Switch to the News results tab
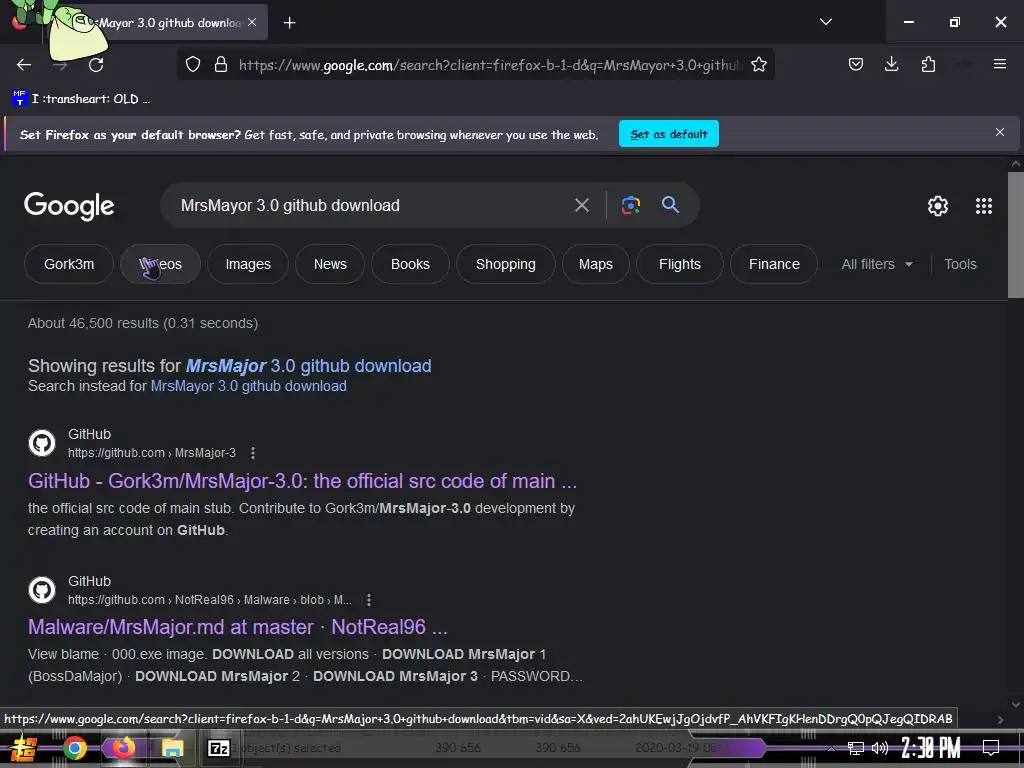This screenshot has width=1024, height=768. click(x=330, y=264)
